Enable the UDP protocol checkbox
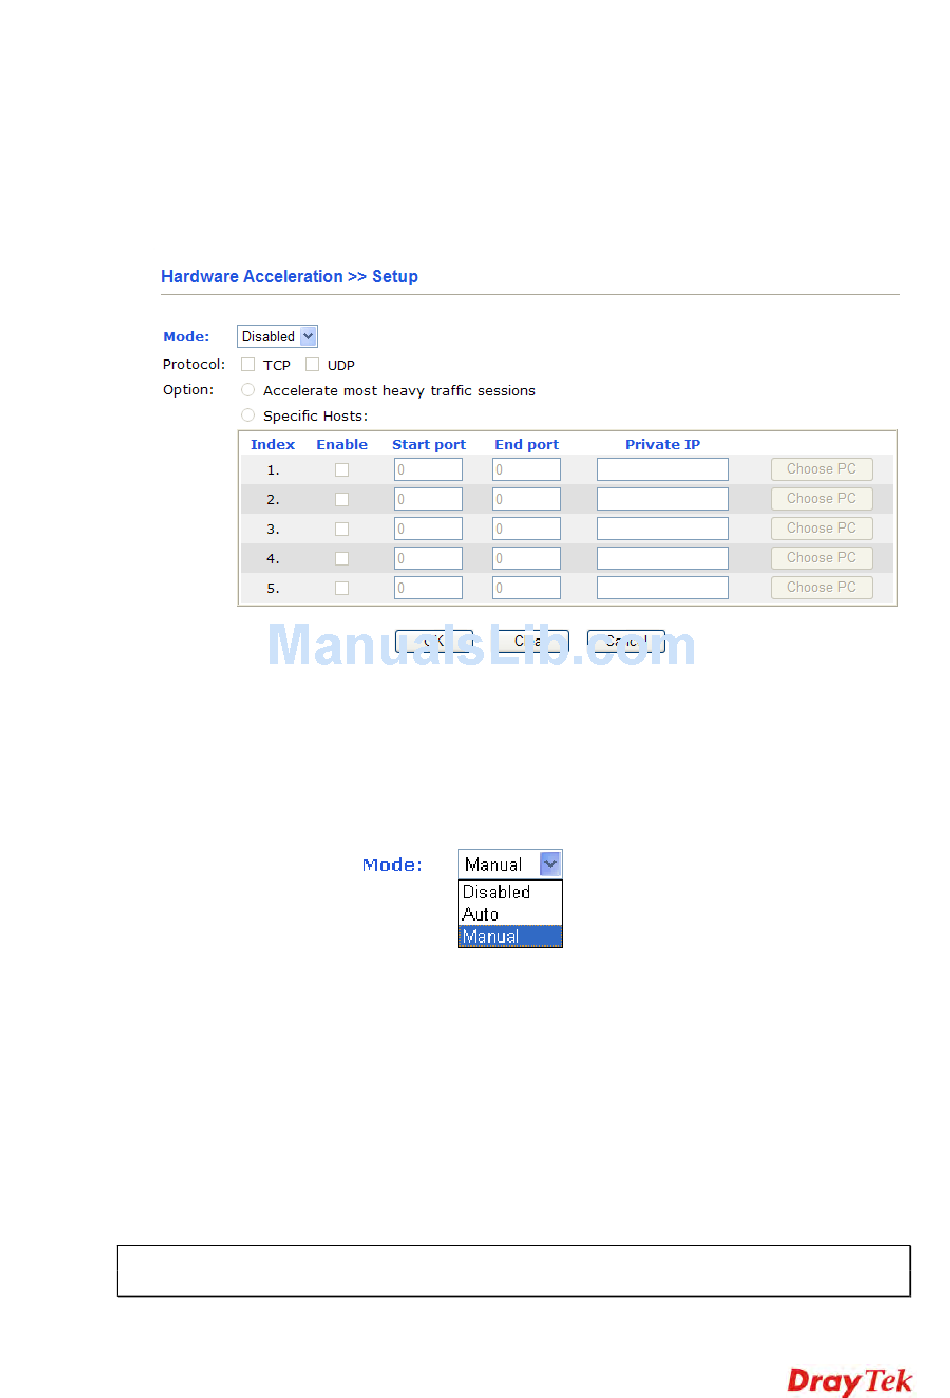 pyautogui.click(x=312, y=365)
